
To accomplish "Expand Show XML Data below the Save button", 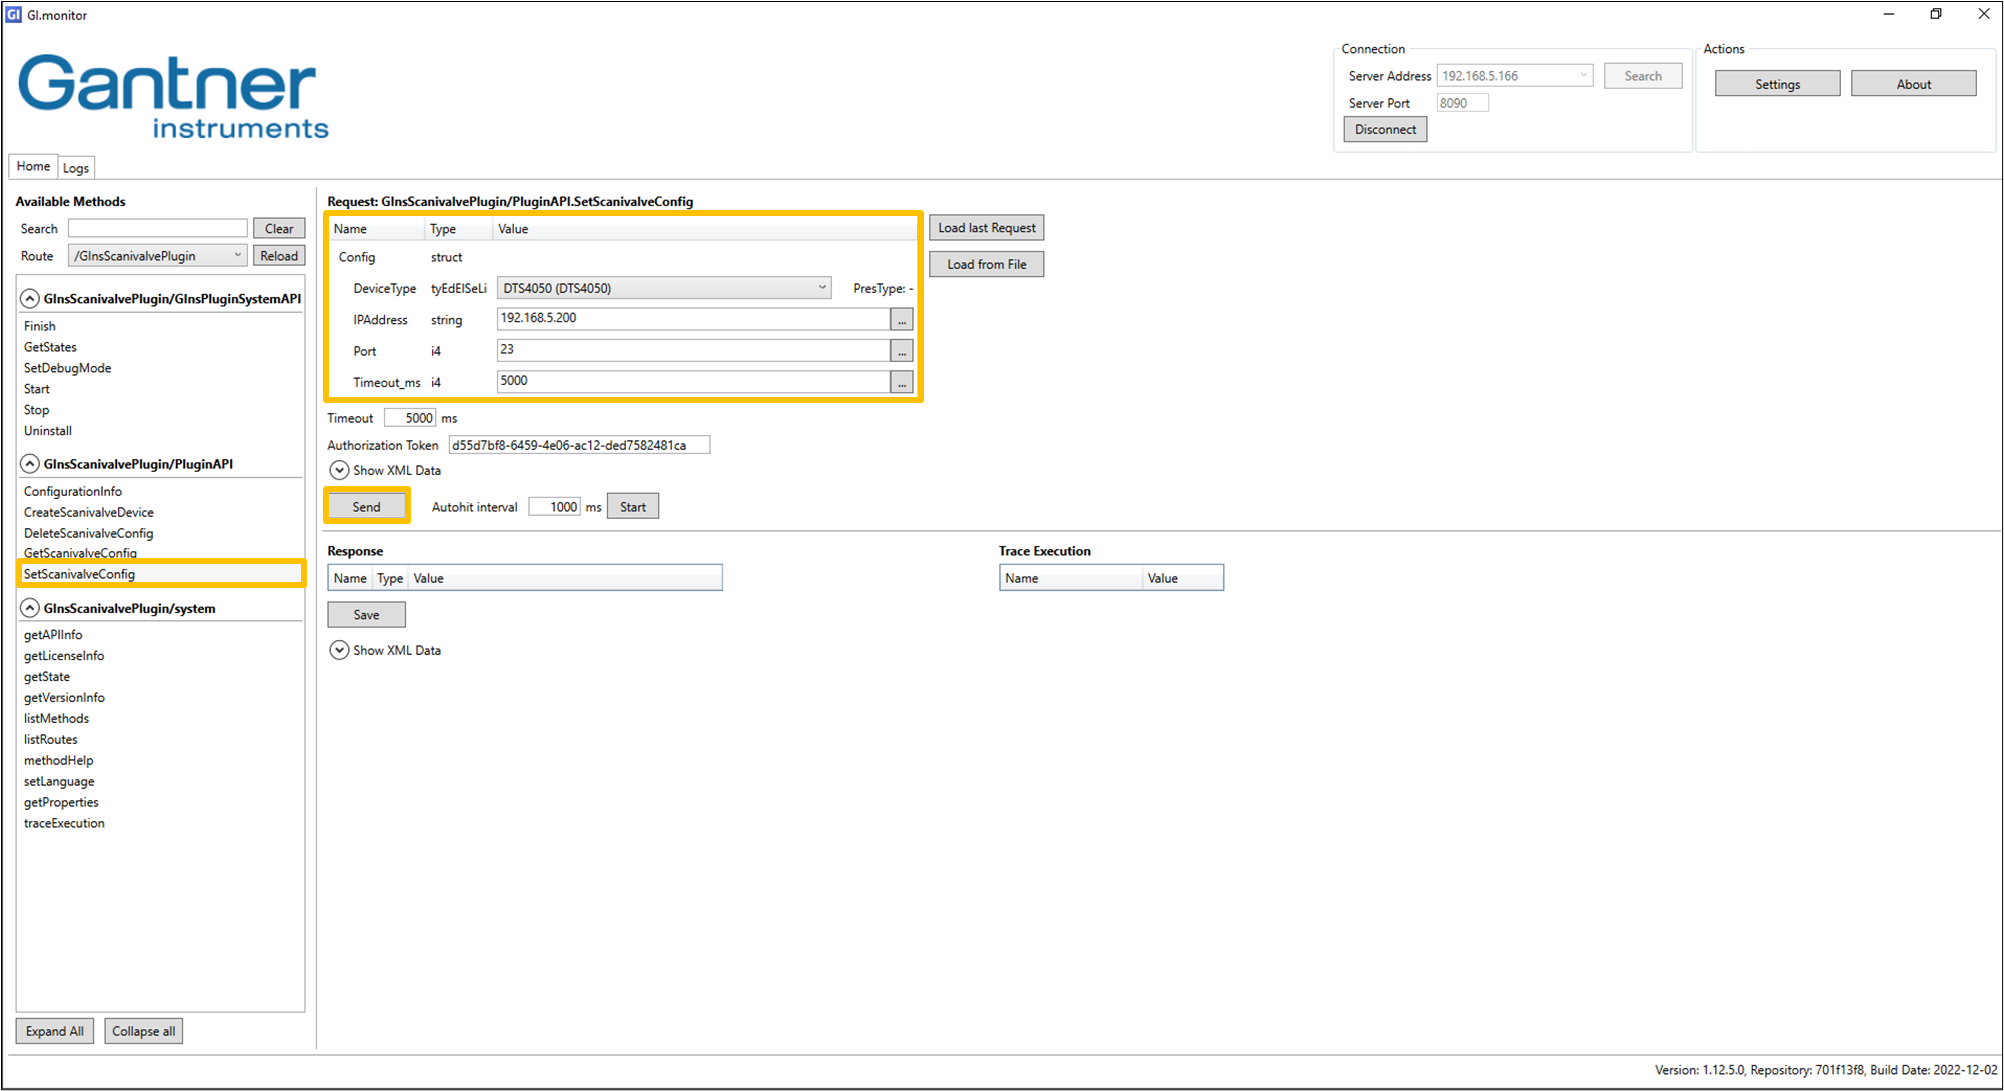I will pos(338,649).
